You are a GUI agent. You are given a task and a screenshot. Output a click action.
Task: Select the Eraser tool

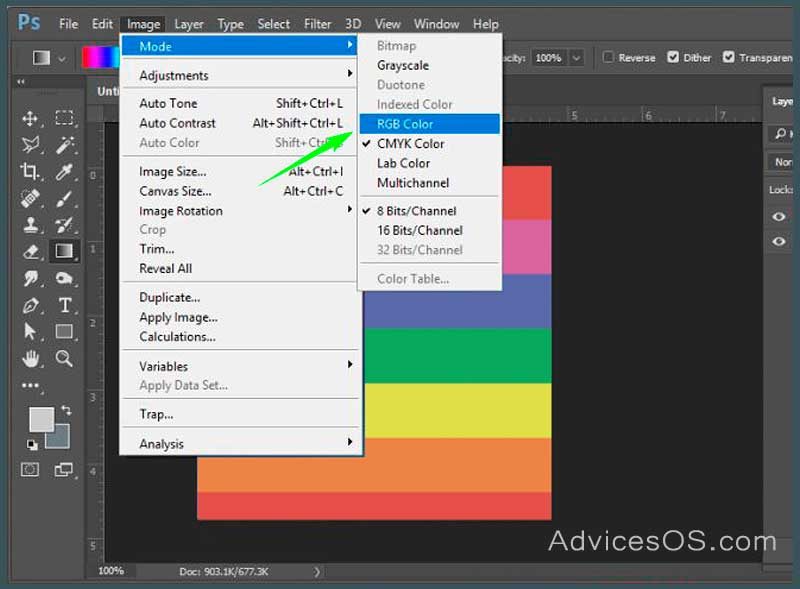30,251
